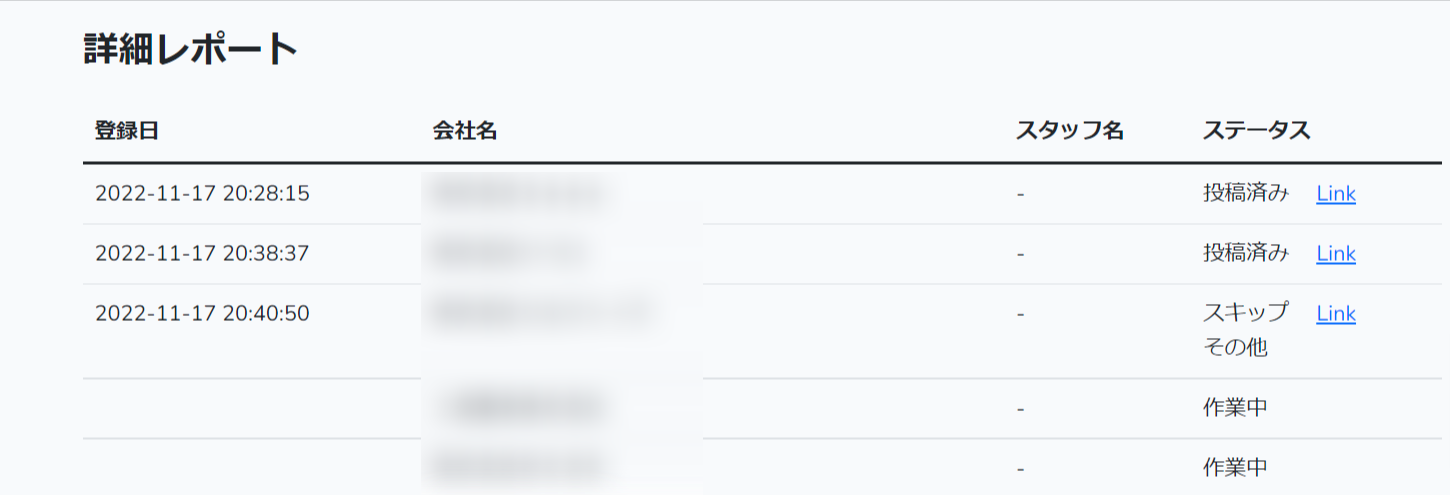
Task: Click the 会社名 column header
Action: click(x=465, y=131)
